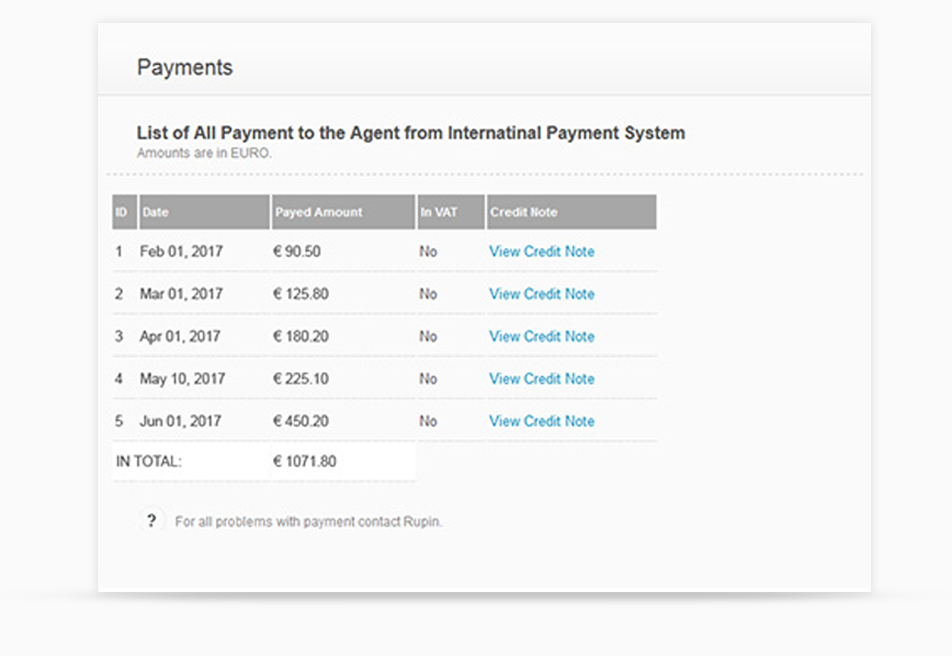The width and height of the screenshot is (952, 656).
Task: Open View Credit Note for Mar 01, 2017
Action: point(542,294)
